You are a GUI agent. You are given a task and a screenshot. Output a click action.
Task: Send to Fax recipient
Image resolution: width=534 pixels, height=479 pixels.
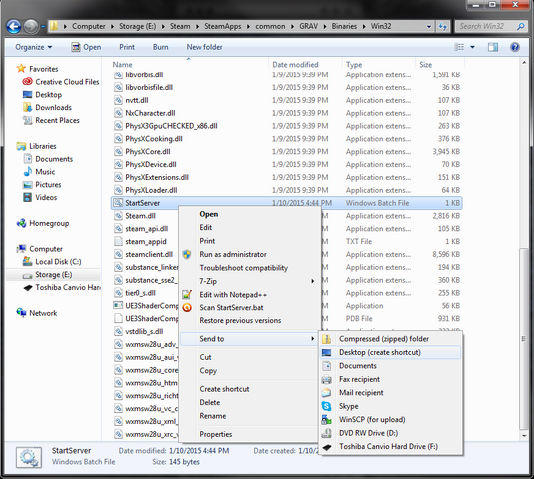pyautogui.click(x=390, y=379)
